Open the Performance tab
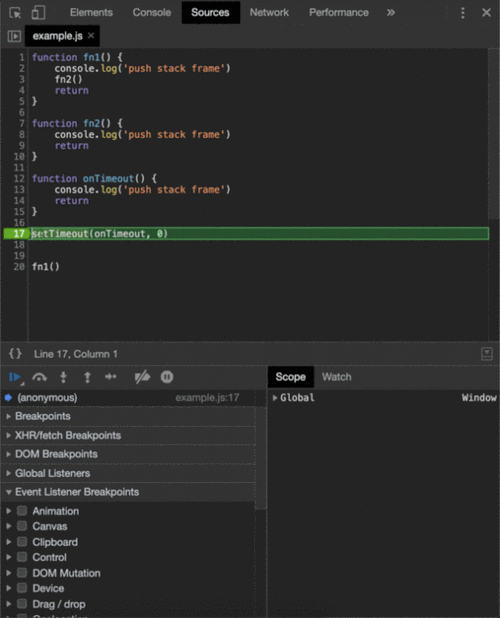The height and width of the screenshot is (618, 500). coord(339,13)
